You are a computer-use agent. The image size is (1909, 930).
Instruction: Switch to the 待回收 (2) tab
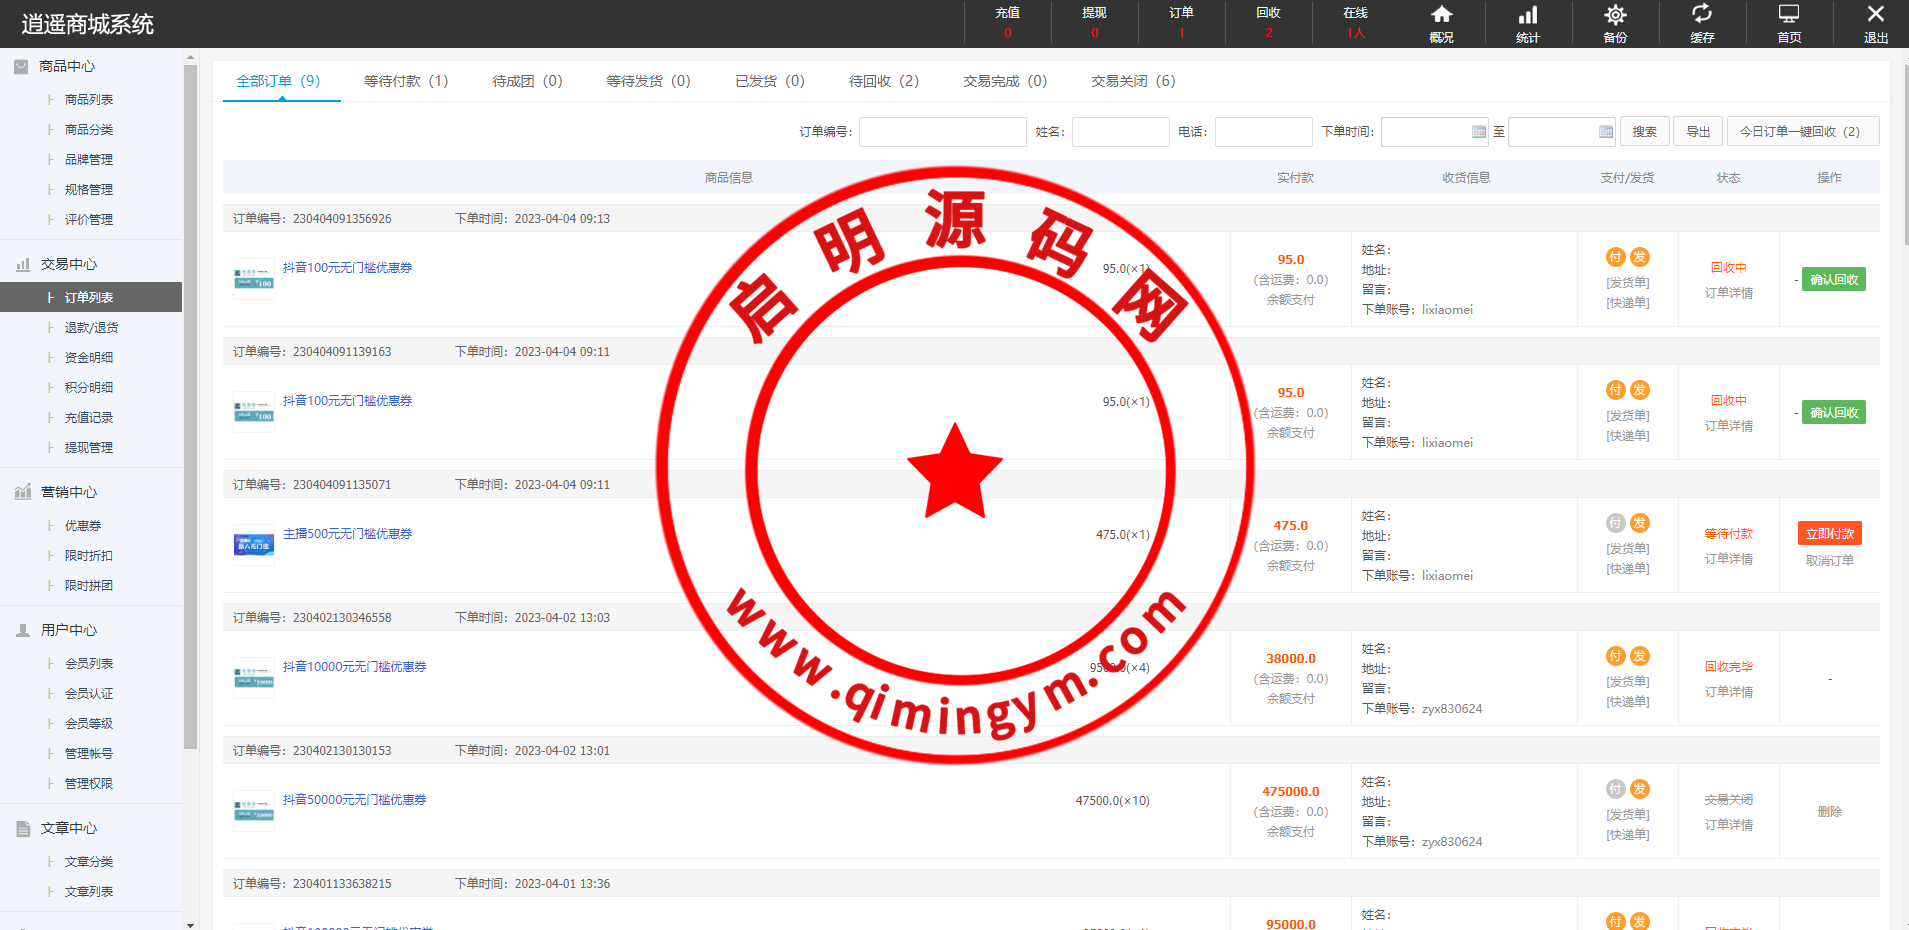click(x=883, y=81)
